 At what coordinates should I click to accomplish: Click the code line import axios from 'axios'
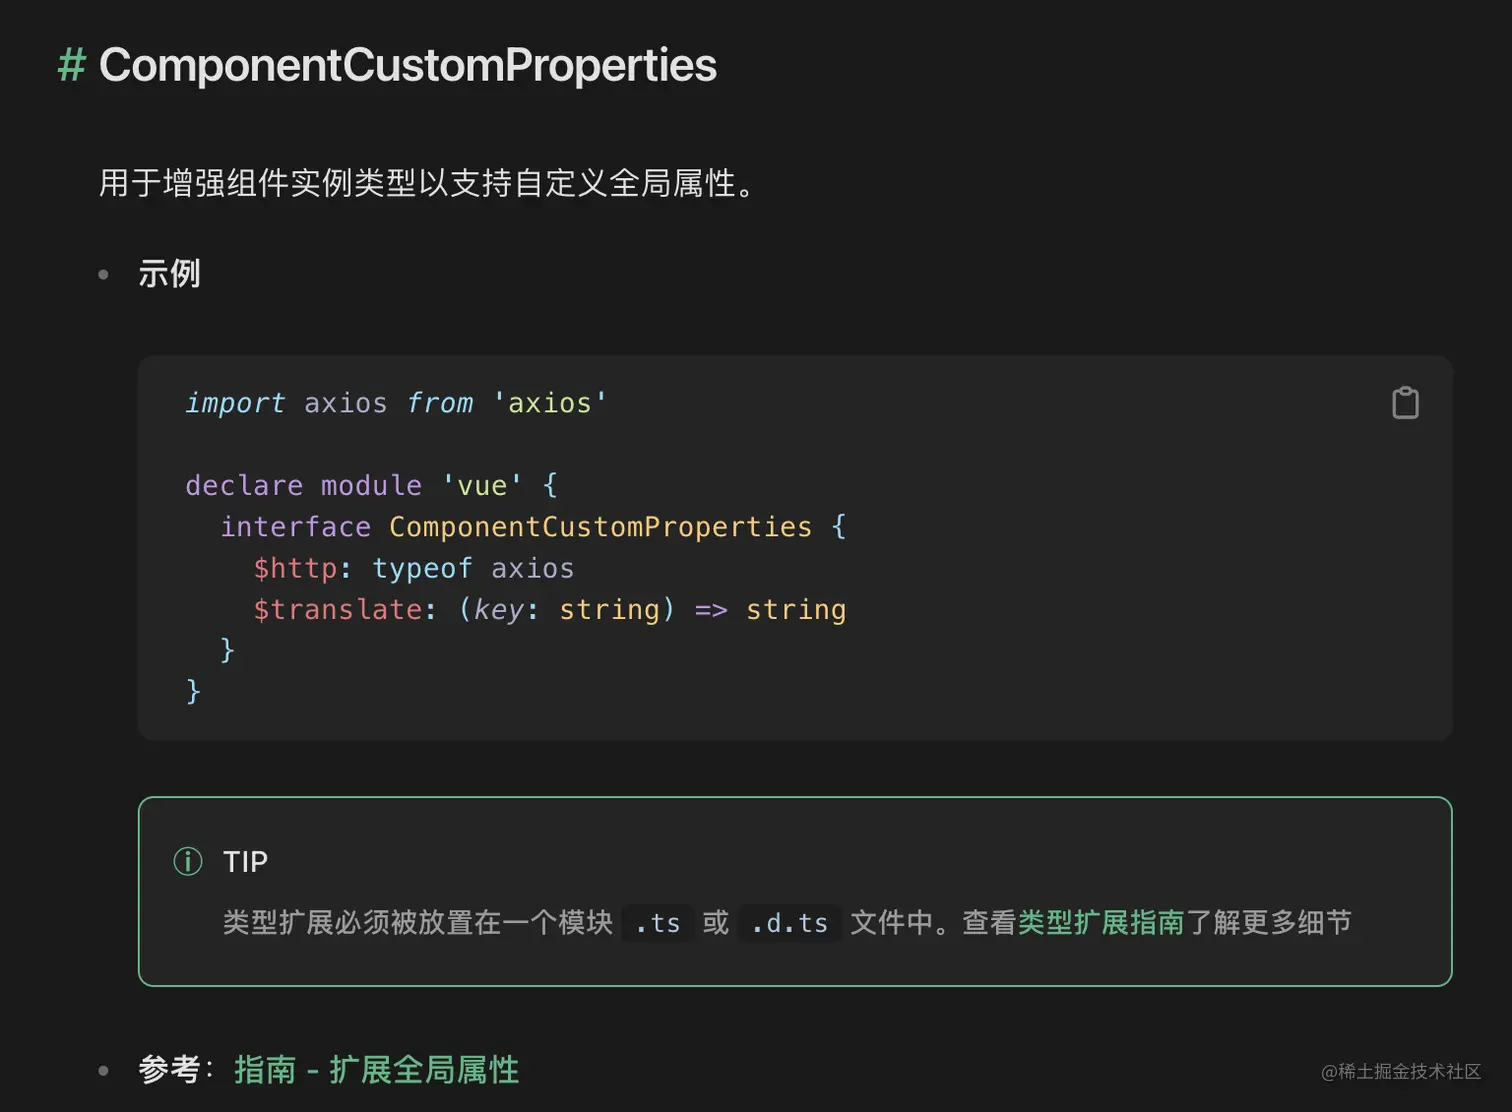[x=396, y=403]
